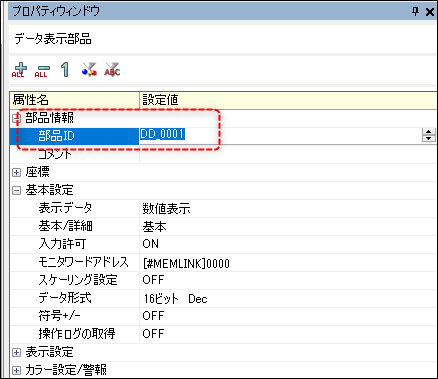This screenshot has width=438, height=379.
Task: Click the expand ALL properties icon
Action: (19, 70)
